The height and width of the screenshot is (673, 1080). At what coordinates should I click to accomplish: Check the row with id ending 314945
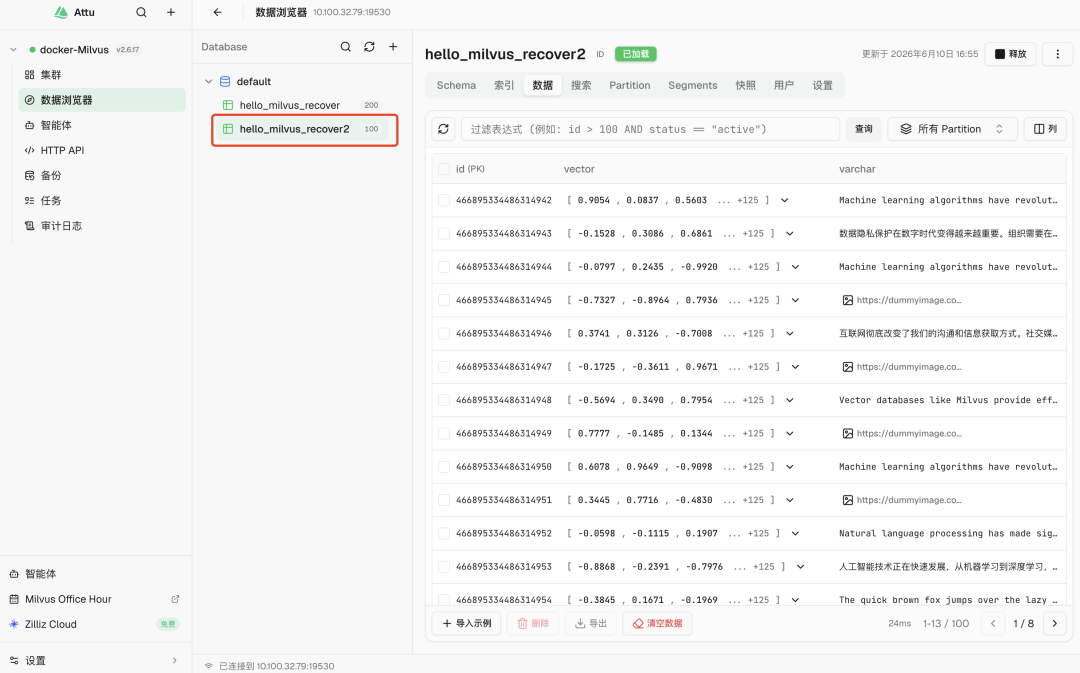444,300
